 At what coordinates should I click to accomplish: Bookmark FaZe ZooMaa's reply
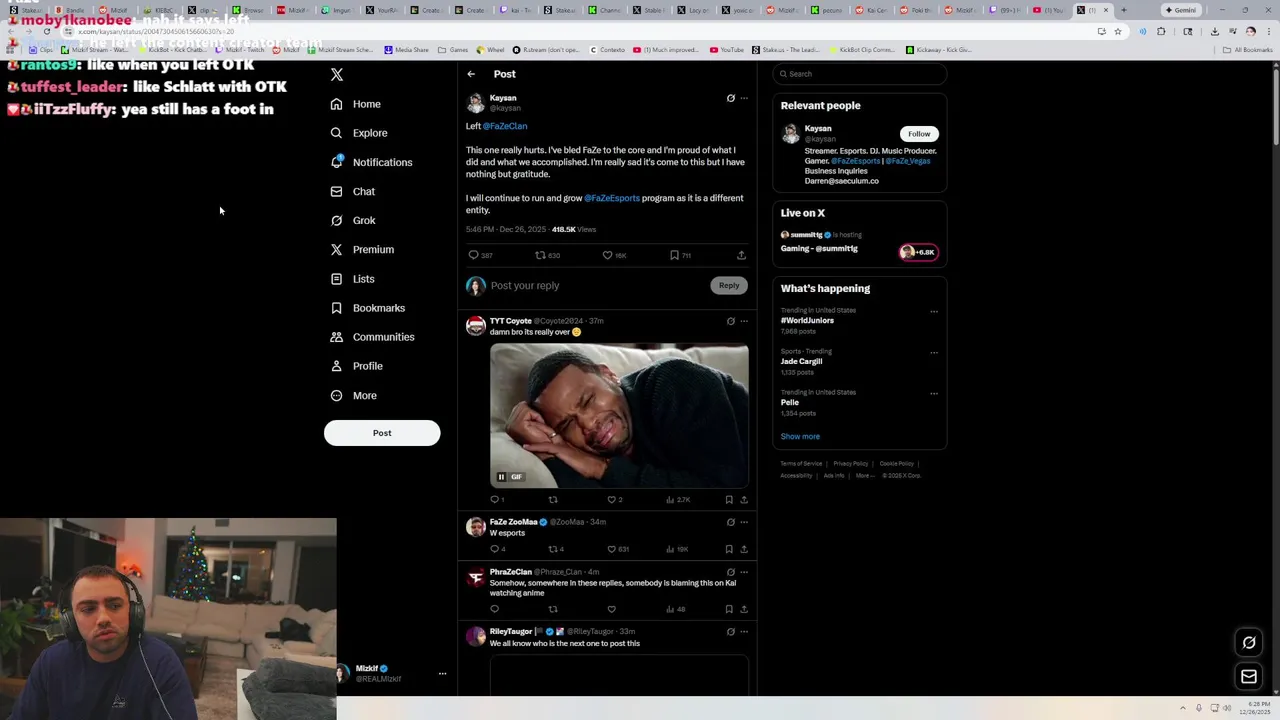[729, 549]
